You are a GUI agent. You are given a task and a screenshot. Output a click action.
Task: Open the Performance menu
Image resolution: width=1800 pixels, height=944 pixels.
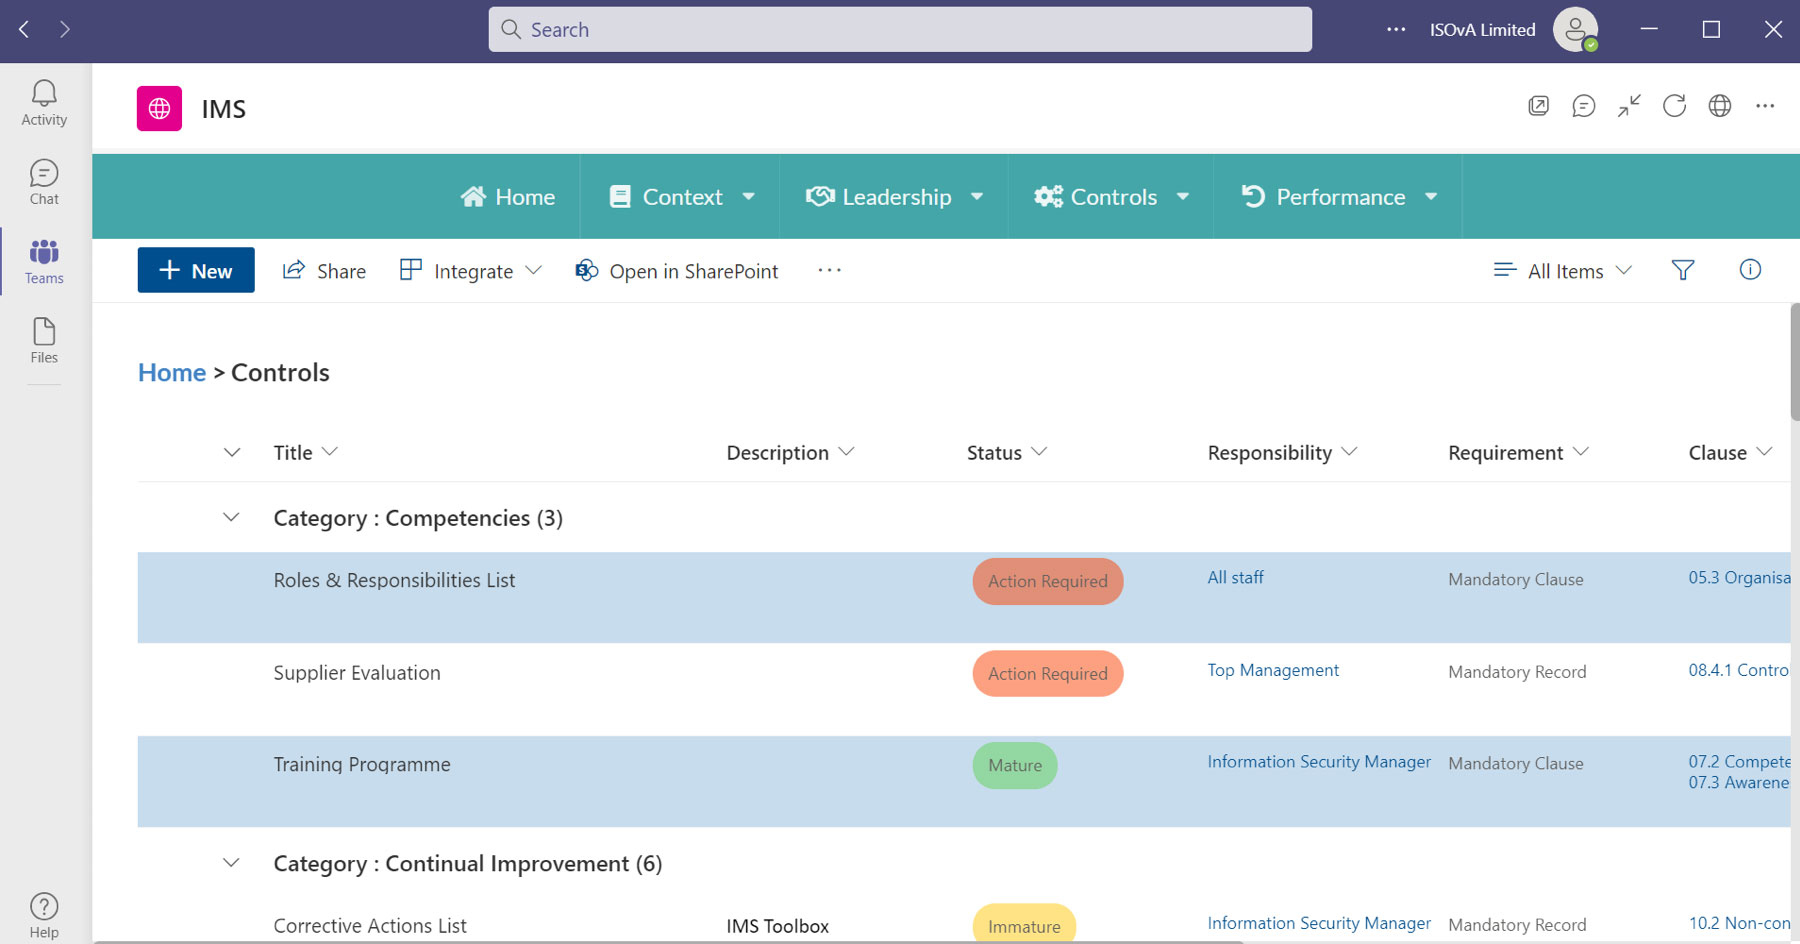coord(1340,196)
